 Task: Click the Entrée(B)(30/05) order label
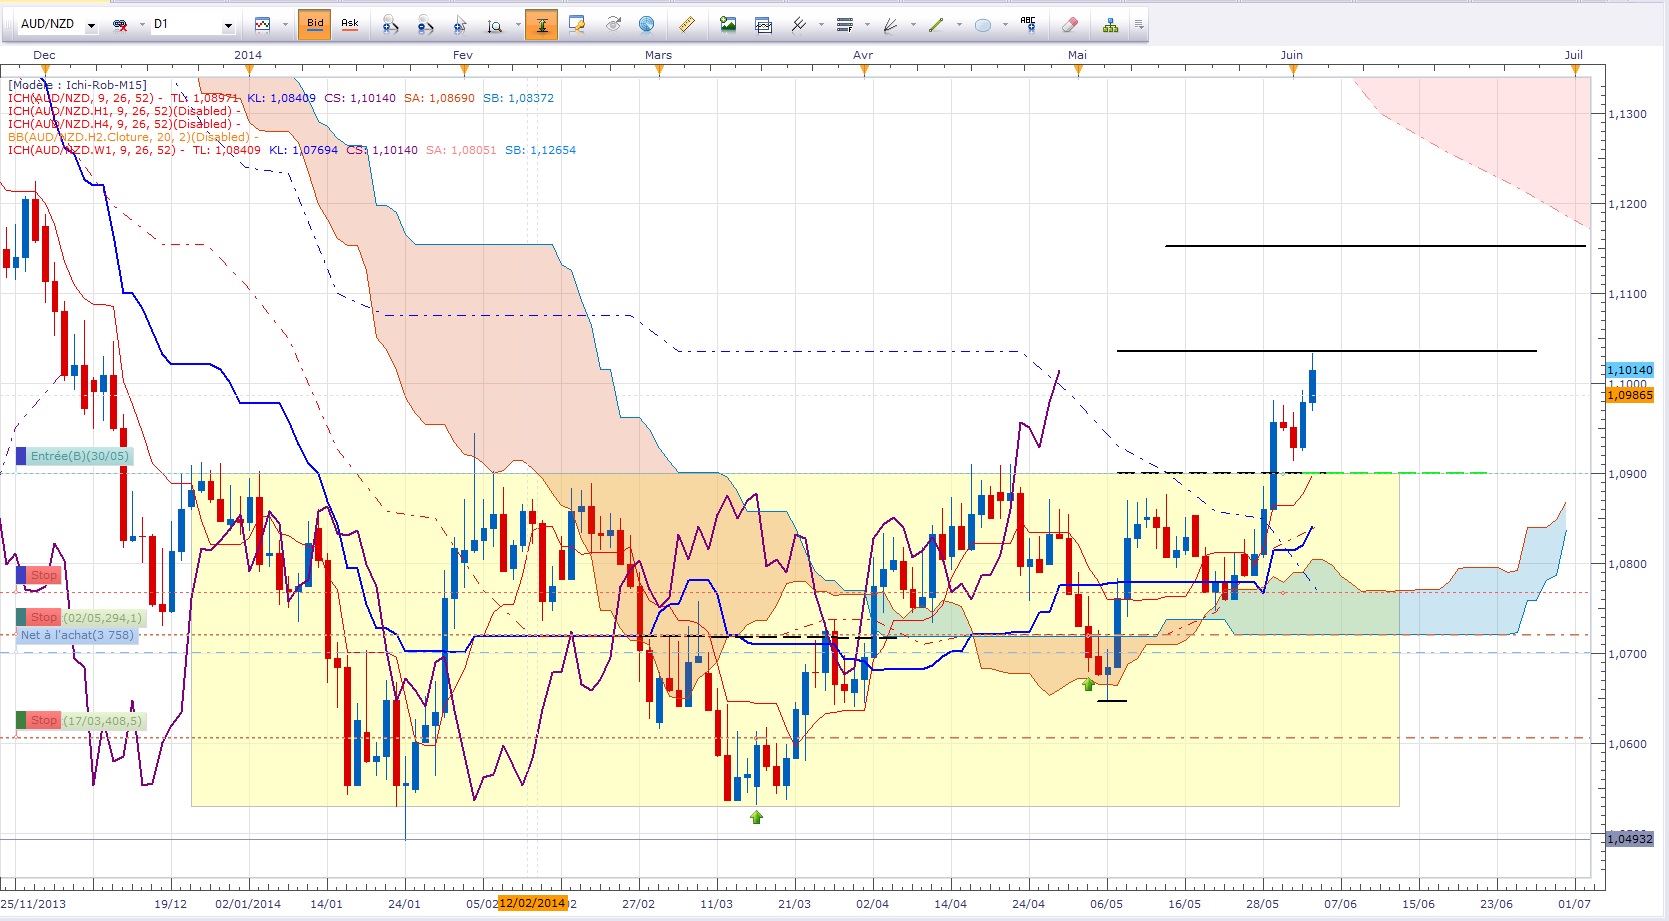click(79, 456)
